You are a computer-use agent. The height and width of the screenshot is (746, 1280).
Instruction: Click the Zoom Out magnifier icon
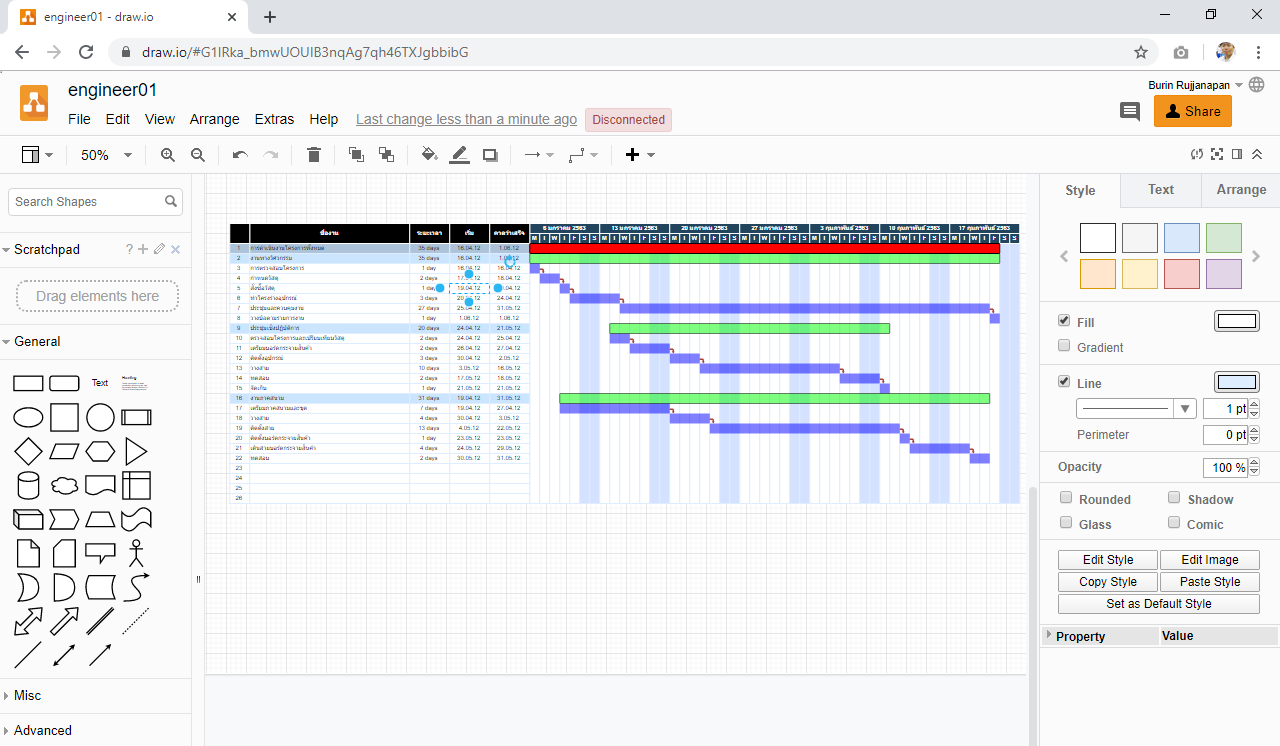point(198,155)
